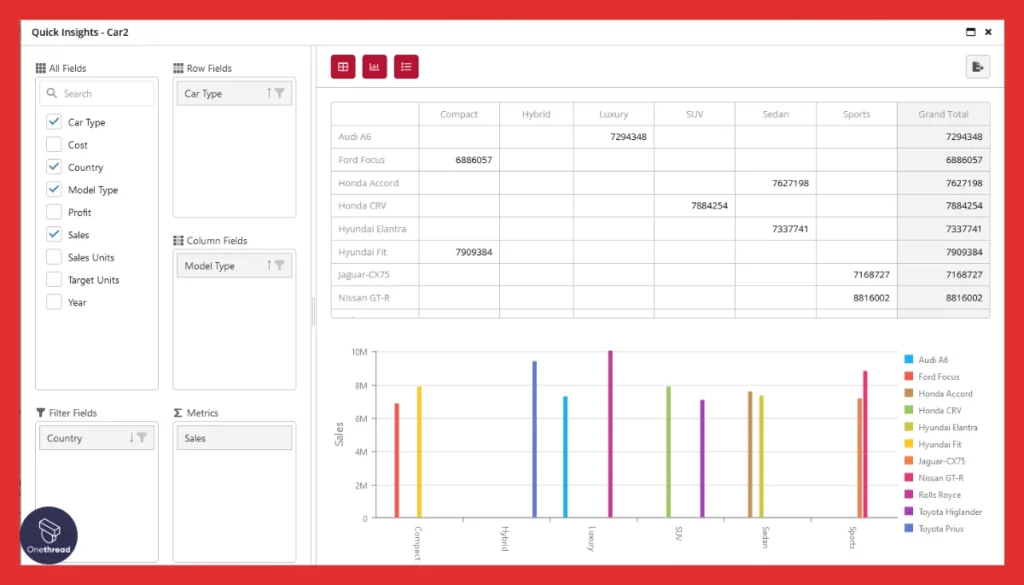
Task: Toggle Hyundai Elantra legend color swatch
Action: (908, 427)
